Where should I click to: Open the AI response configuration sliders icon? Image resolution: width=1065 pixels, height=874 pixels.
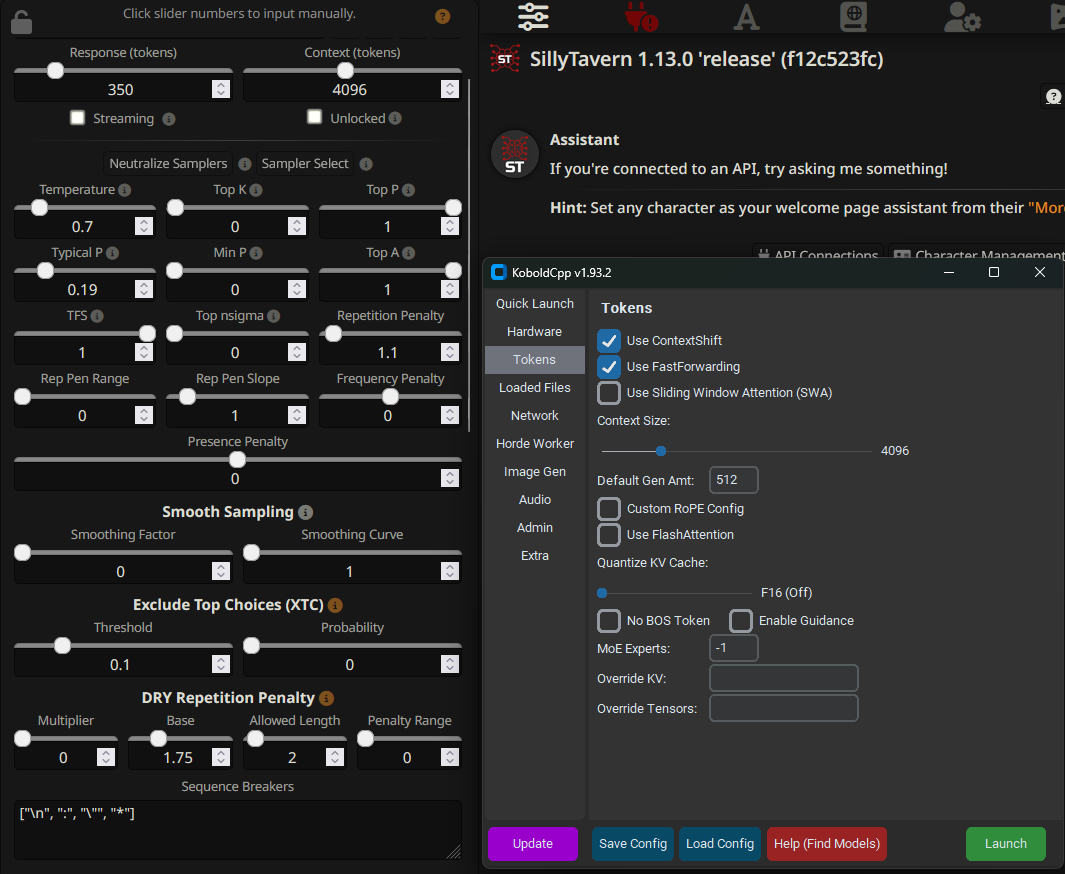coord(533,16)
